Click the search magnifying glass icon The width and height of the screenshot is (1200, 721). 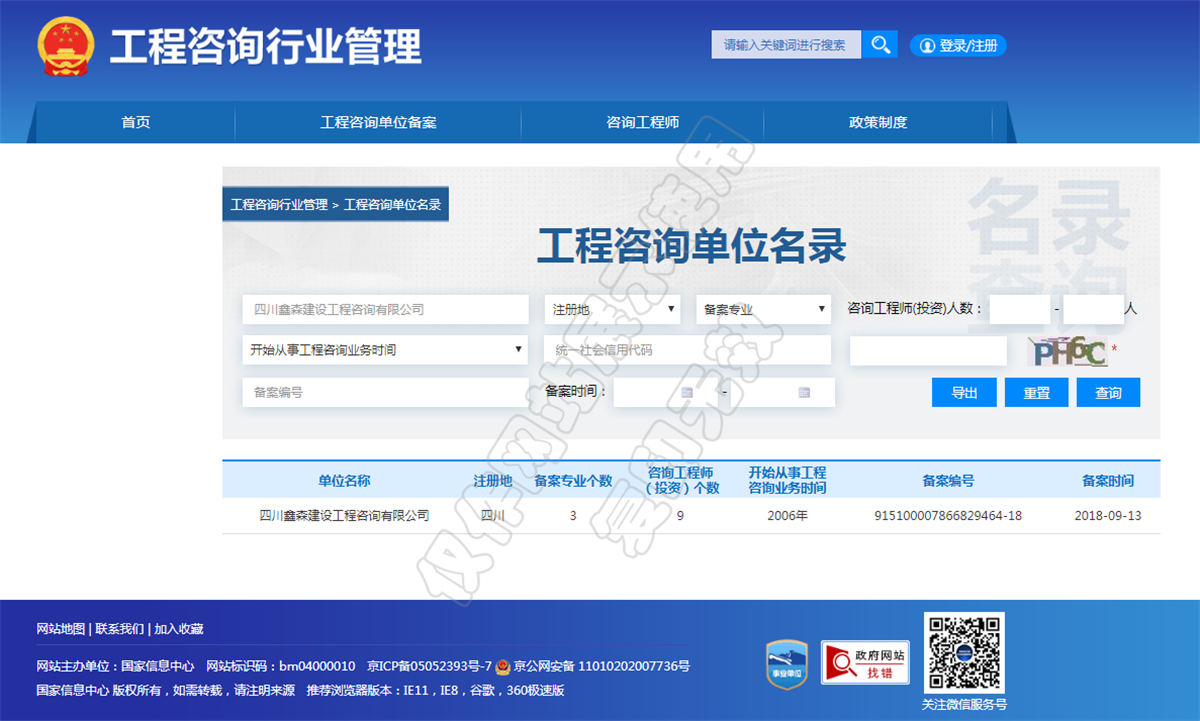tap(880, 44)
